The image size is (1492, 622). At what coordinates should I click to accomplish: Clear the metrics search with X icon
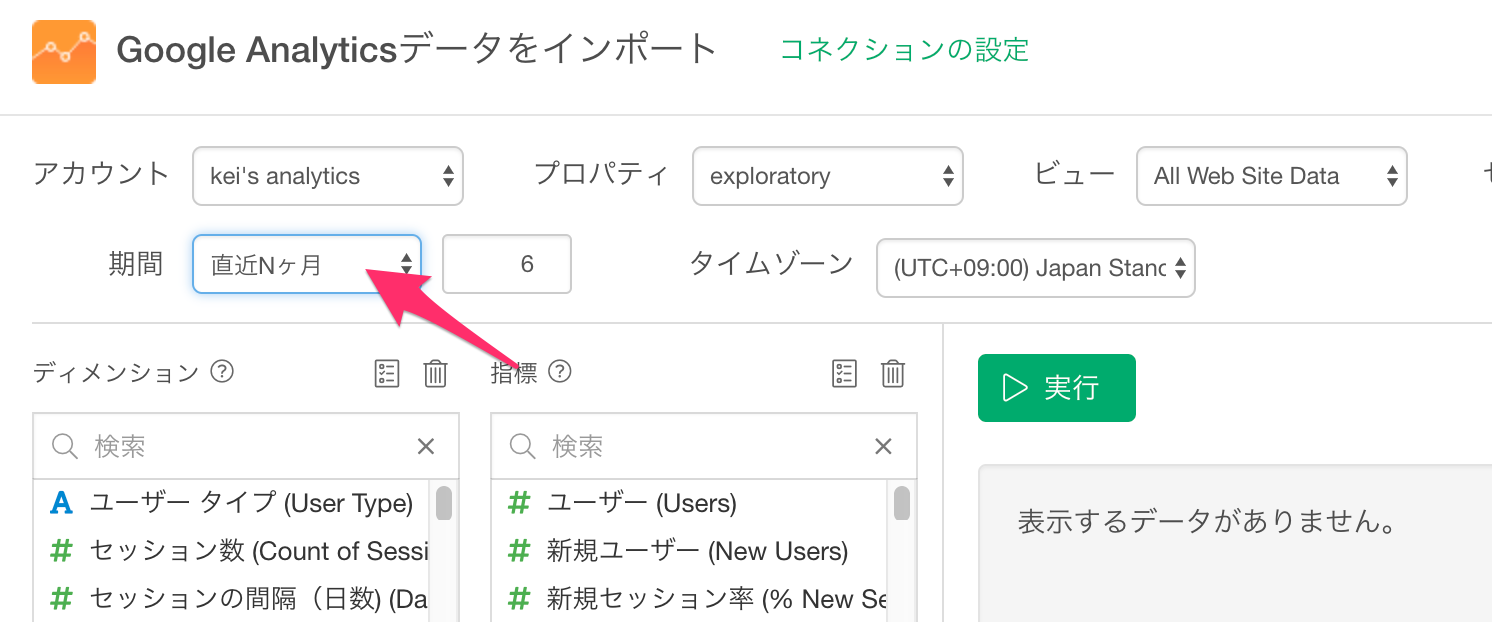883,446
